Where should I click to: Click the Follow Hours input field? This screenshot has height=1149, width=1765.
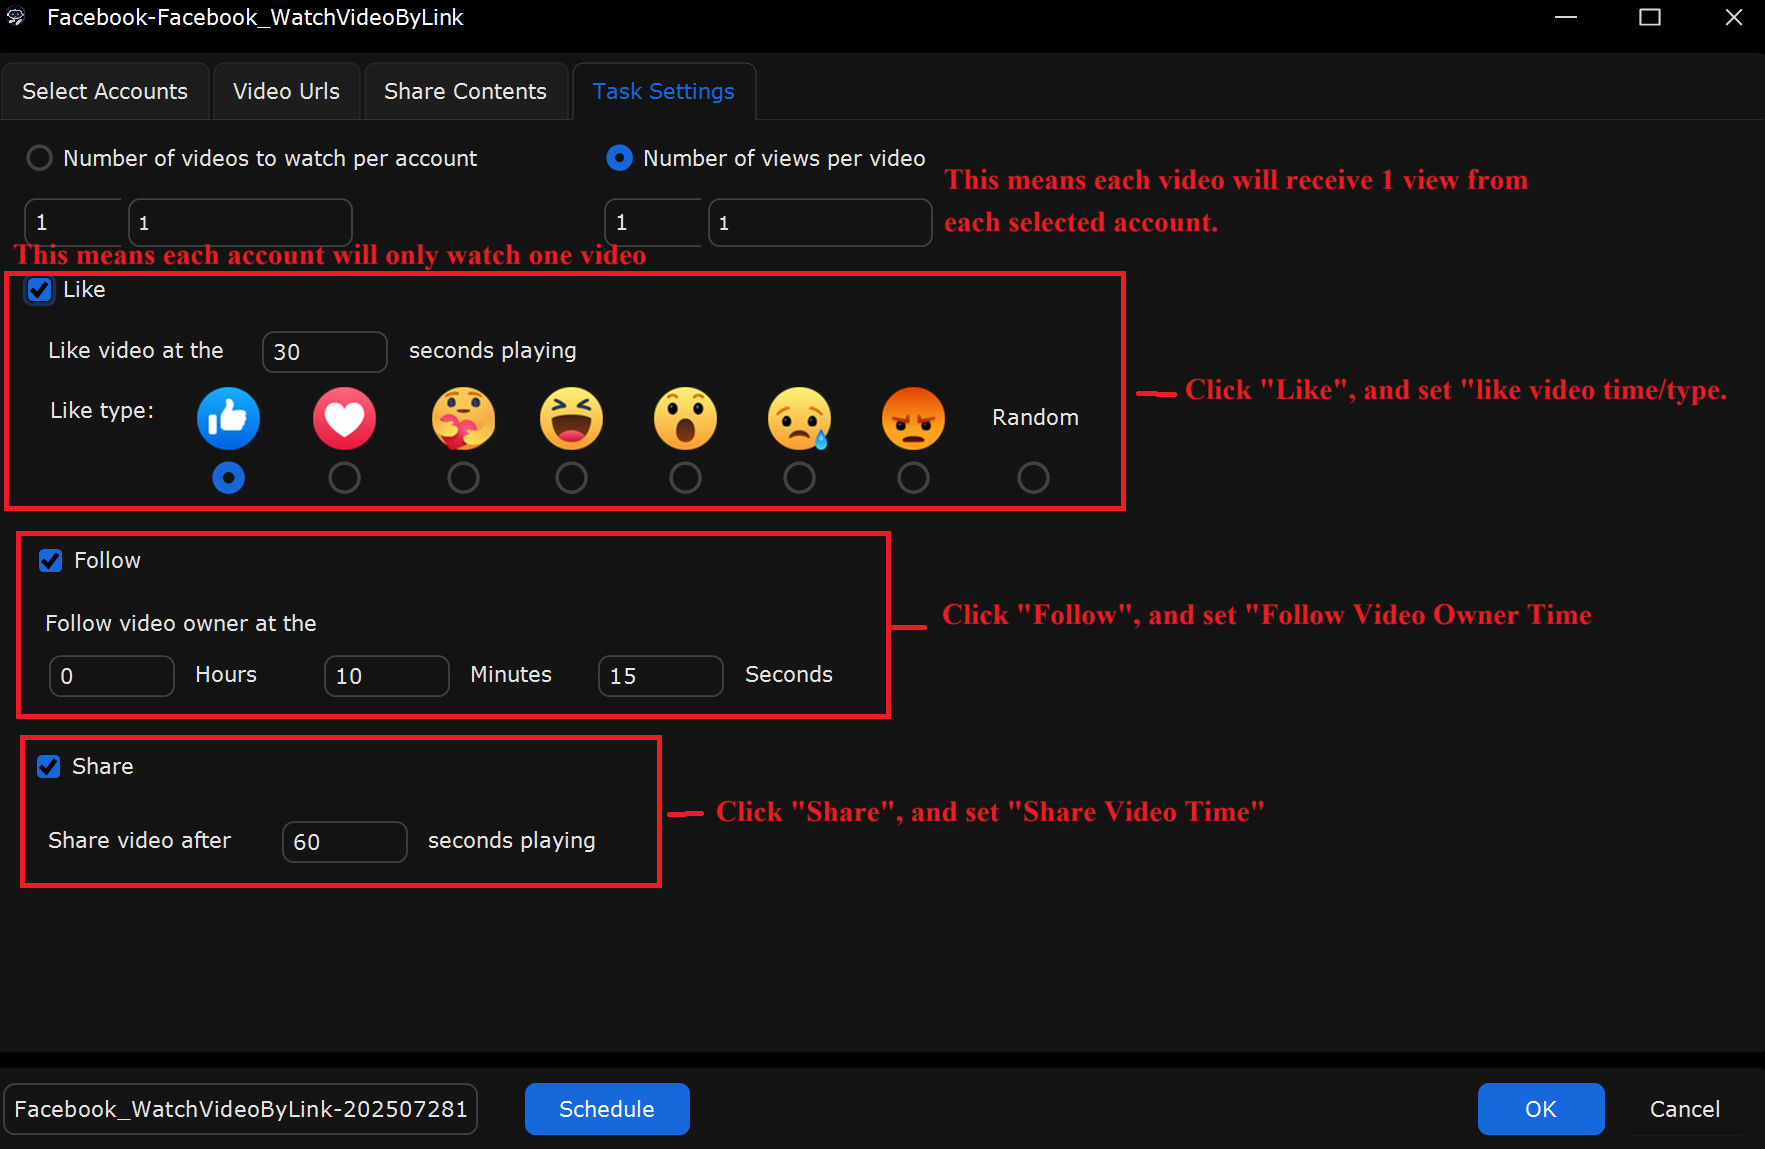tap(111, 676)
